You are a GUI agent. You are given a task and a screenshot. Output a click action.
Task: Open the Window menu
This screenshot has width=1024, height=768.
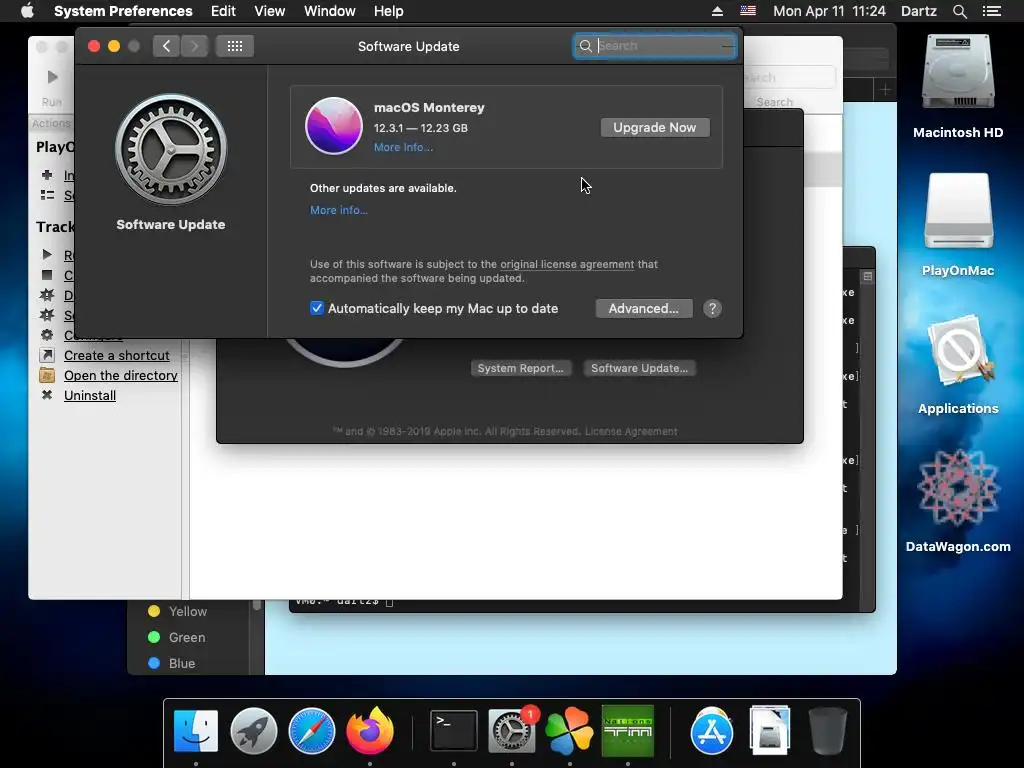click(330, 11)
